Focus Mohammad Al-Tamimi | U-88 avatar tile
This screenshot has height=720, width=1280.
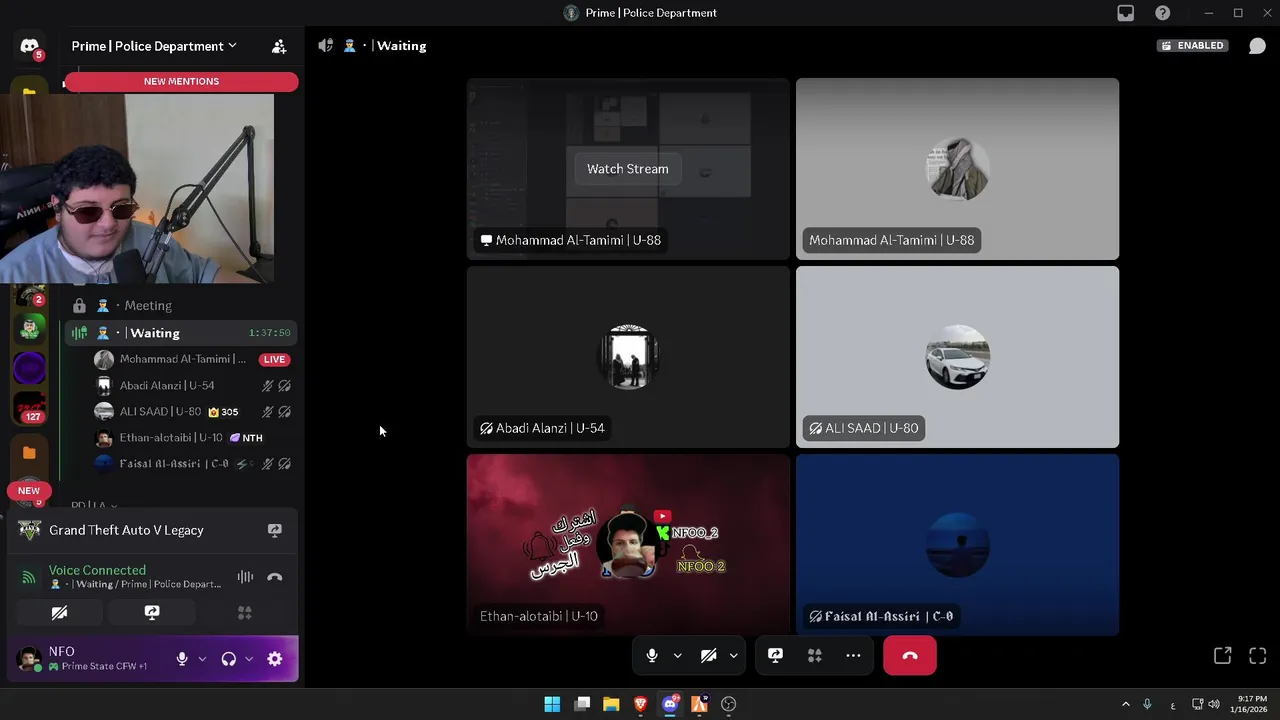point(957,169)
